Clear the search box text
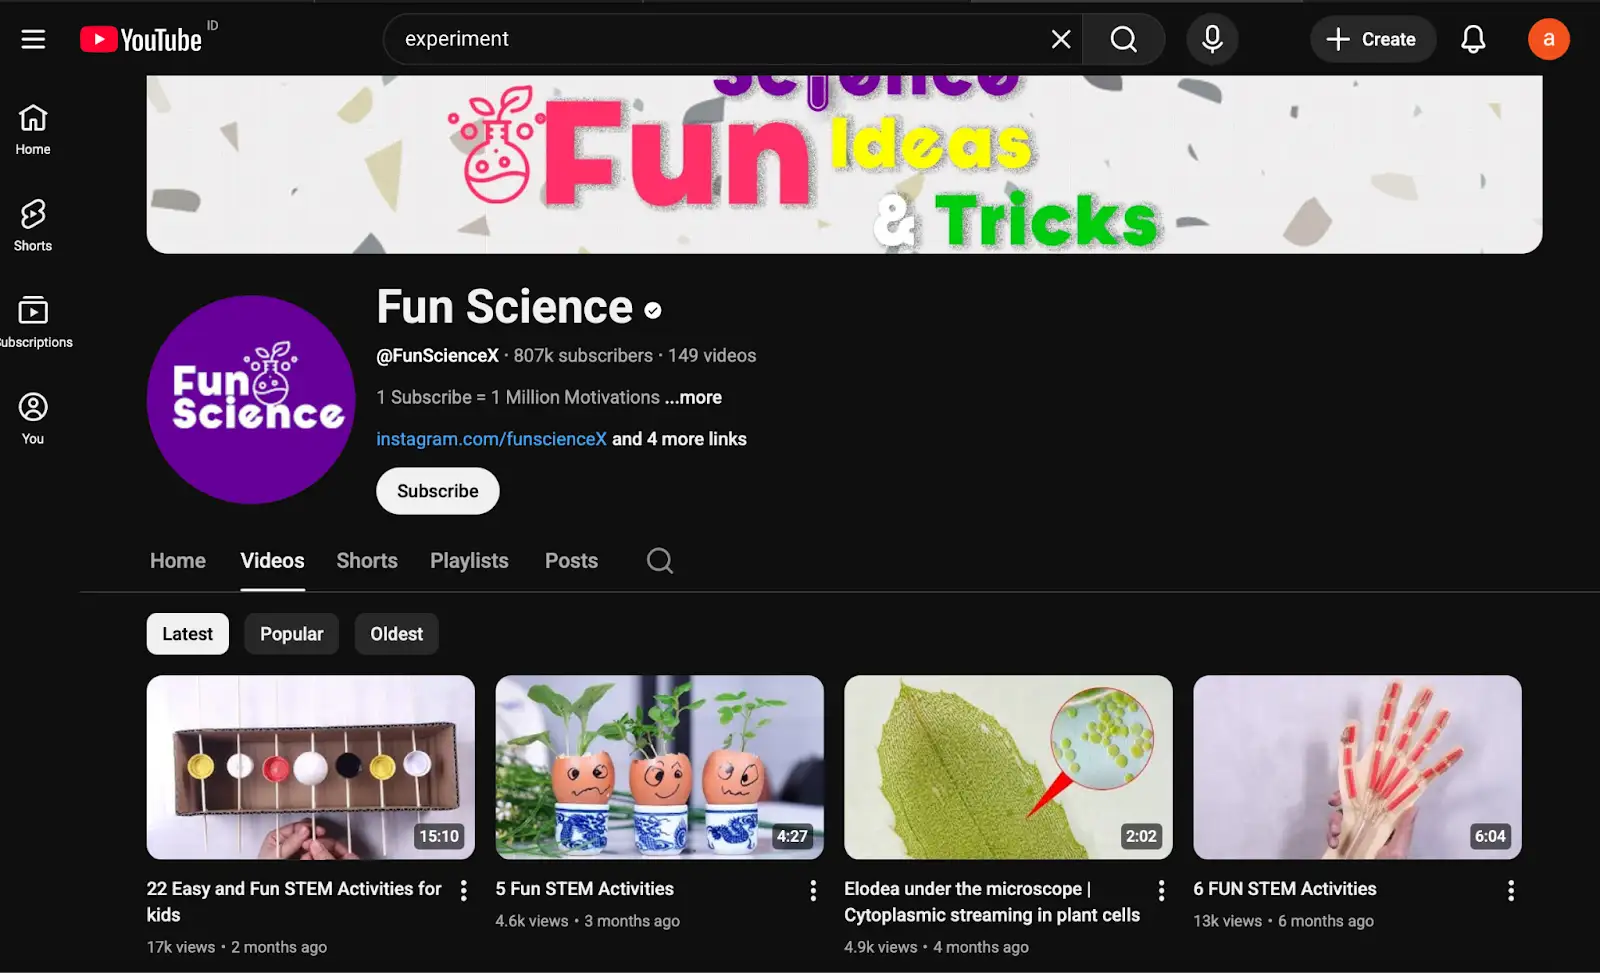This screenshot has height=973, width=1600. (x=1061, y=39)
